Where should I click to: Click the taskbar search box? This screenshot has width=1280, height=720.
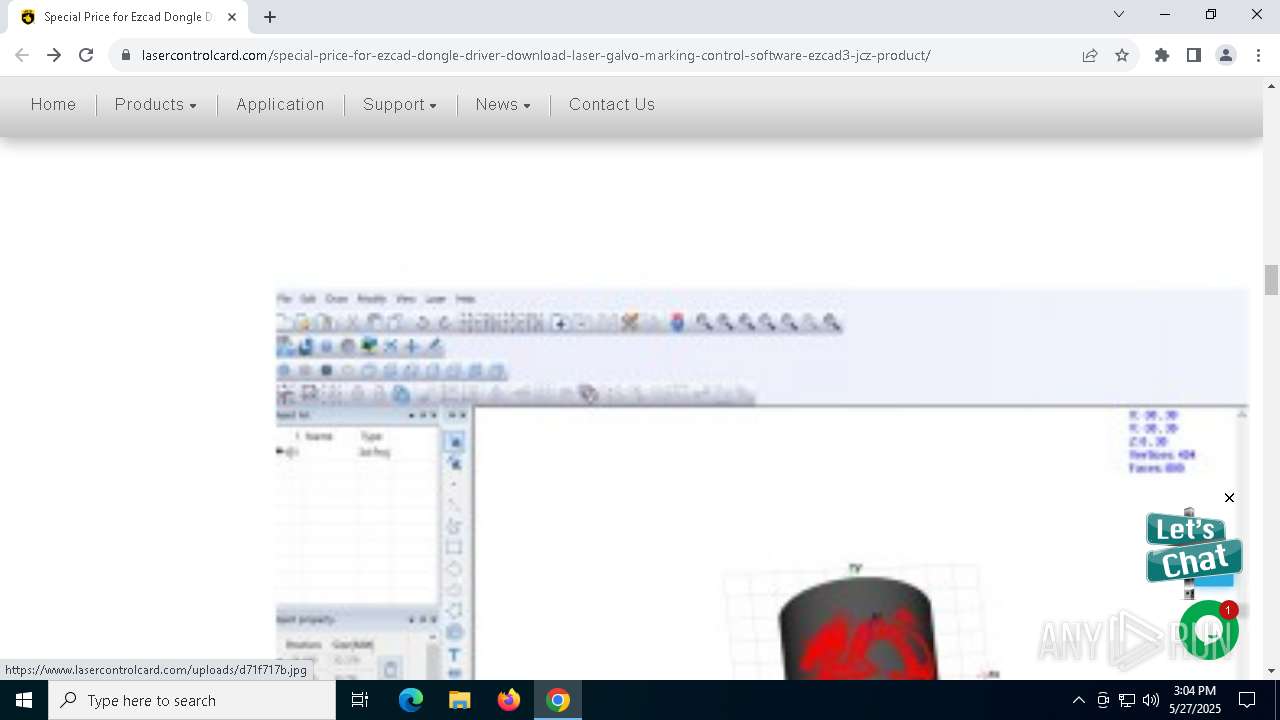(192, 700)
